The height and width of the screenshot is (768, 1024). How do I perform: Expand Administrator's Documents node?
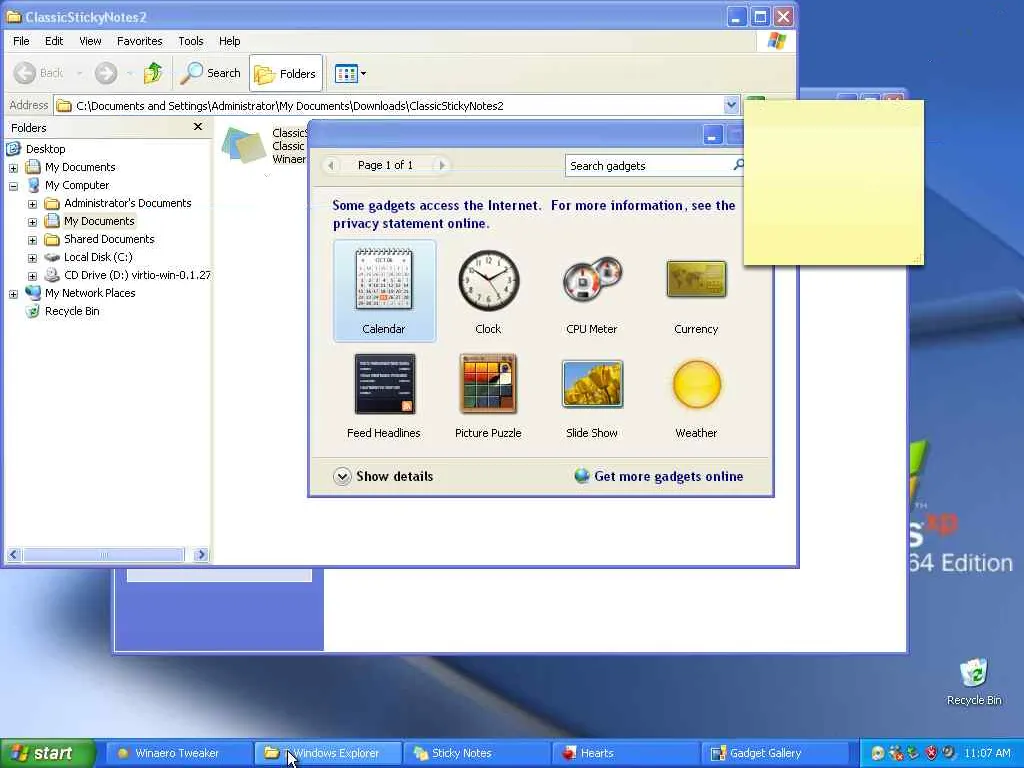point(32,204)
